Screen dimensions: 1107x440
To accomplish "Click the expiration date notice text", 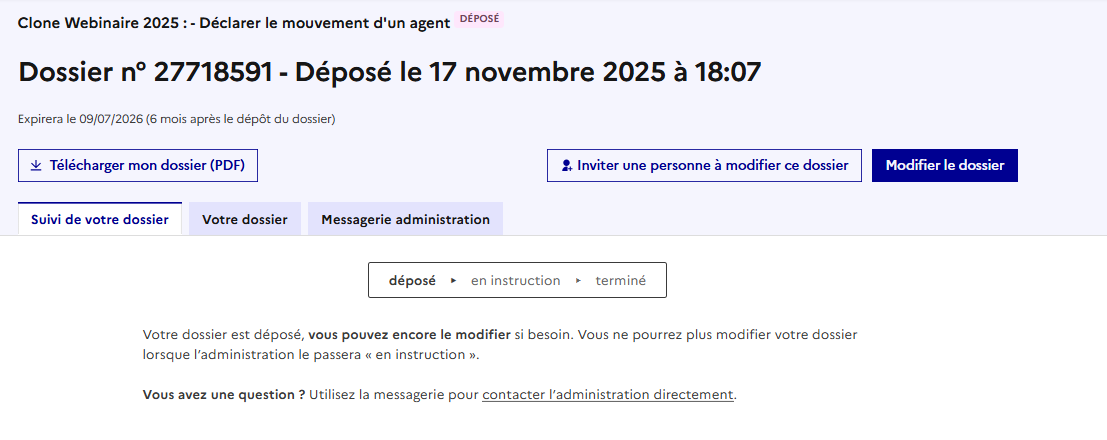I will [x=176, y=120].
